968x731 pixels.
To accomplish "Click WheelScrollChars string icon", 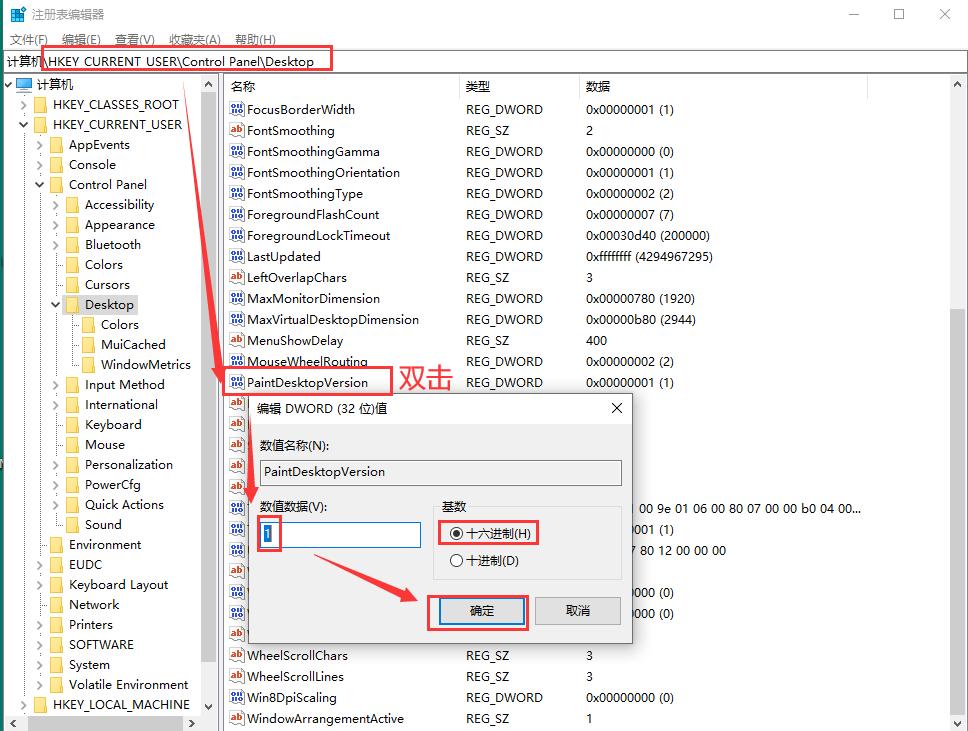I will (236, 656).
